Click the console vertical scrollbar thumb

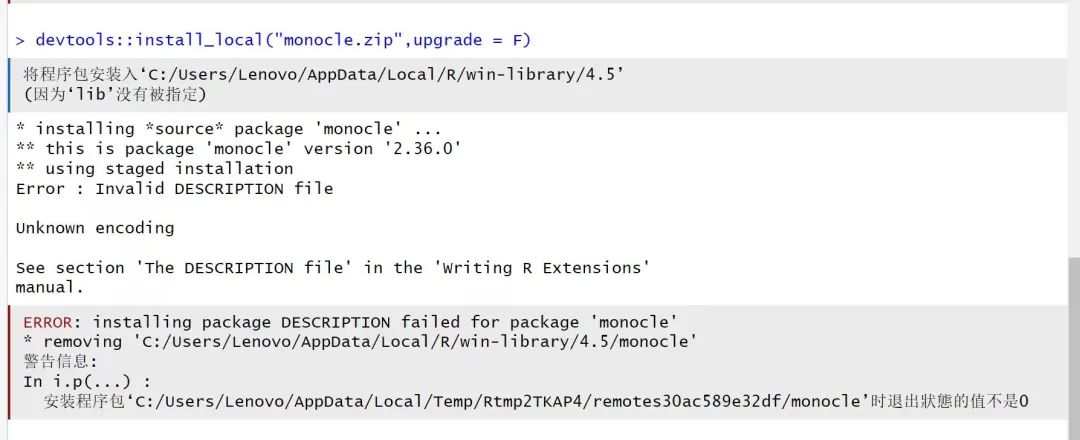click(x=1074, y=349)
